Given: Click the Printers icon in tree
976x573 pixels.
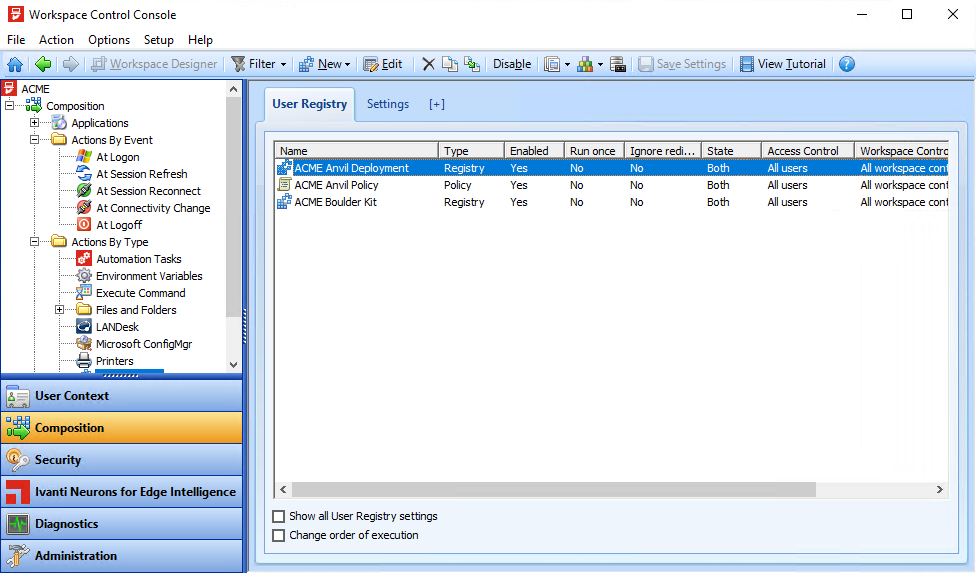Looking at the screenshot, I should tap(84, 360).
